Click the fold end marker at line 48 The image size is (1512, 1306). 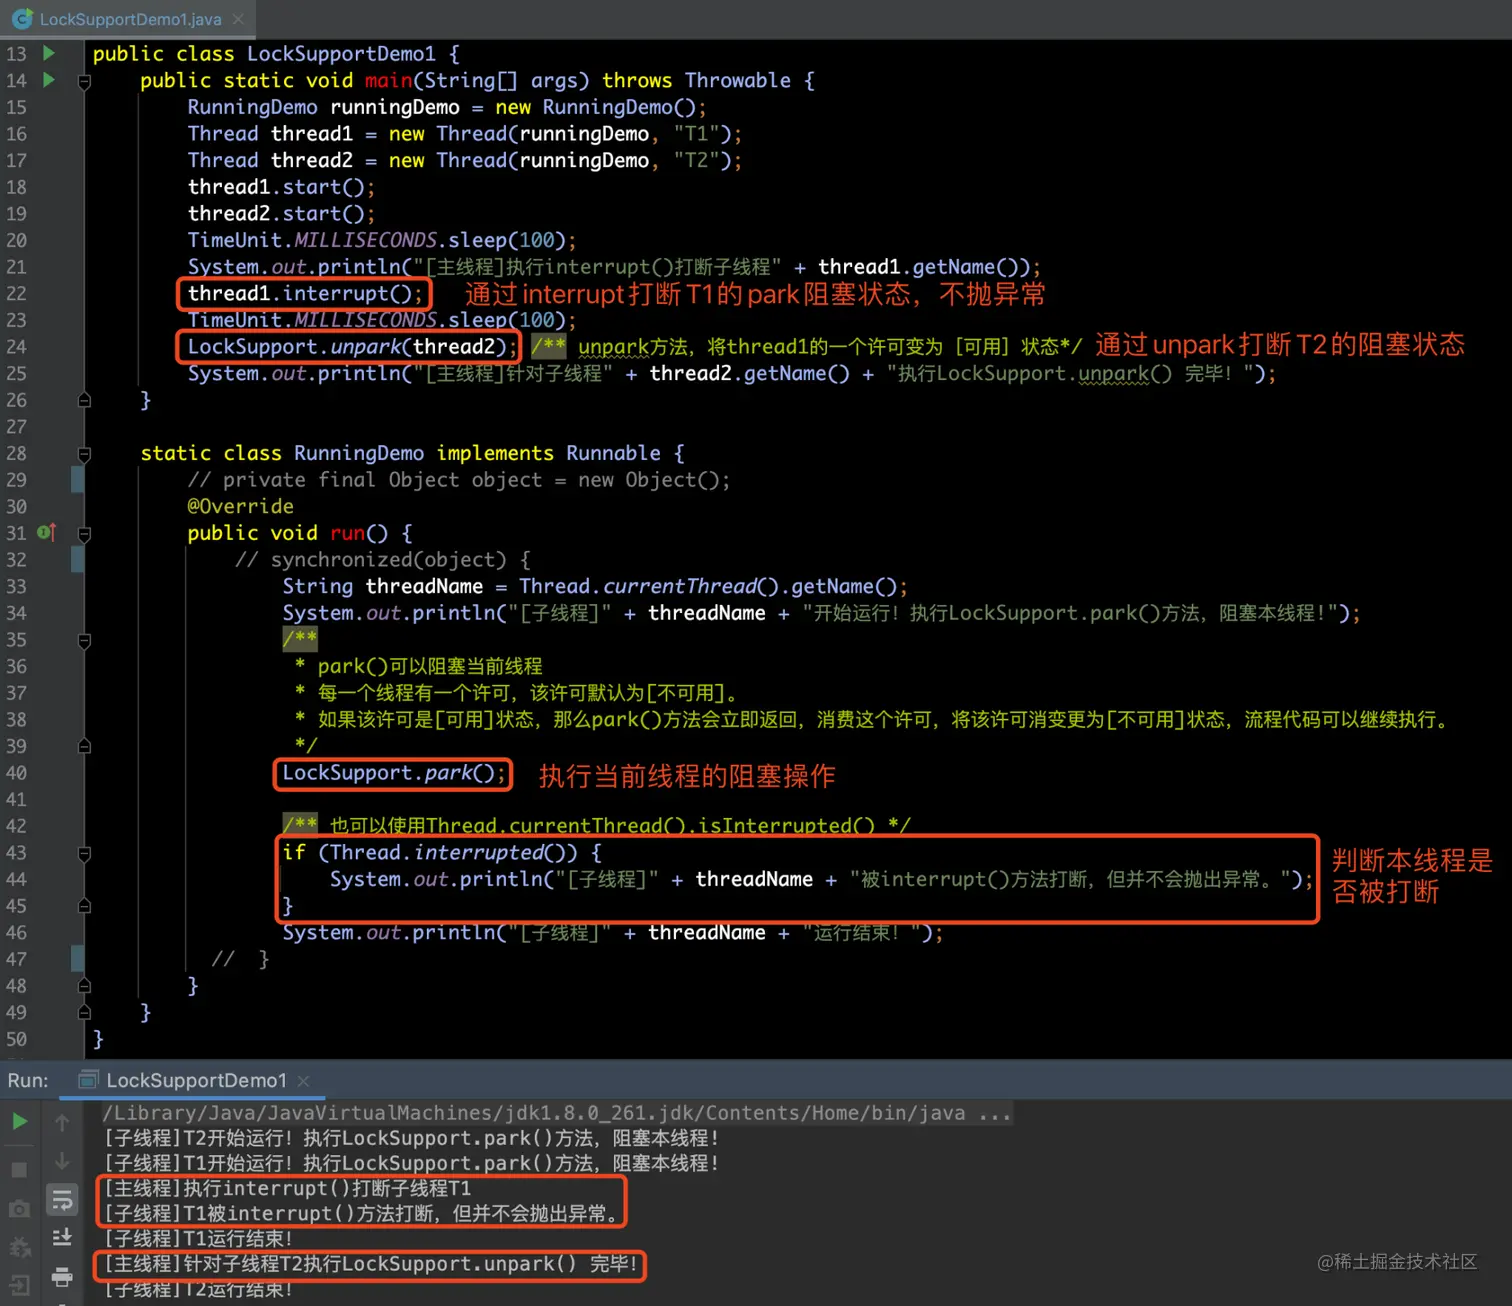[84, 986]
